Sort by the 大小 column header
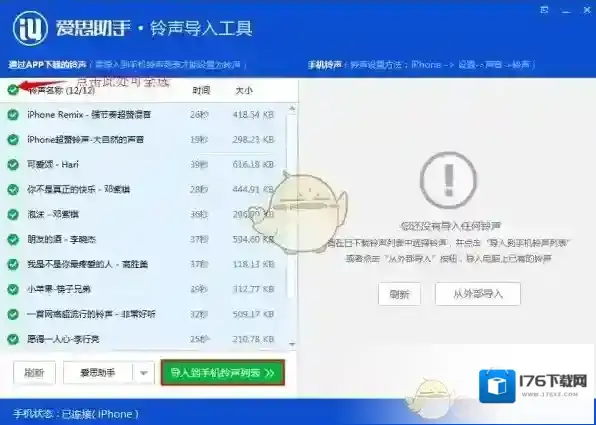 coord(244,90)
